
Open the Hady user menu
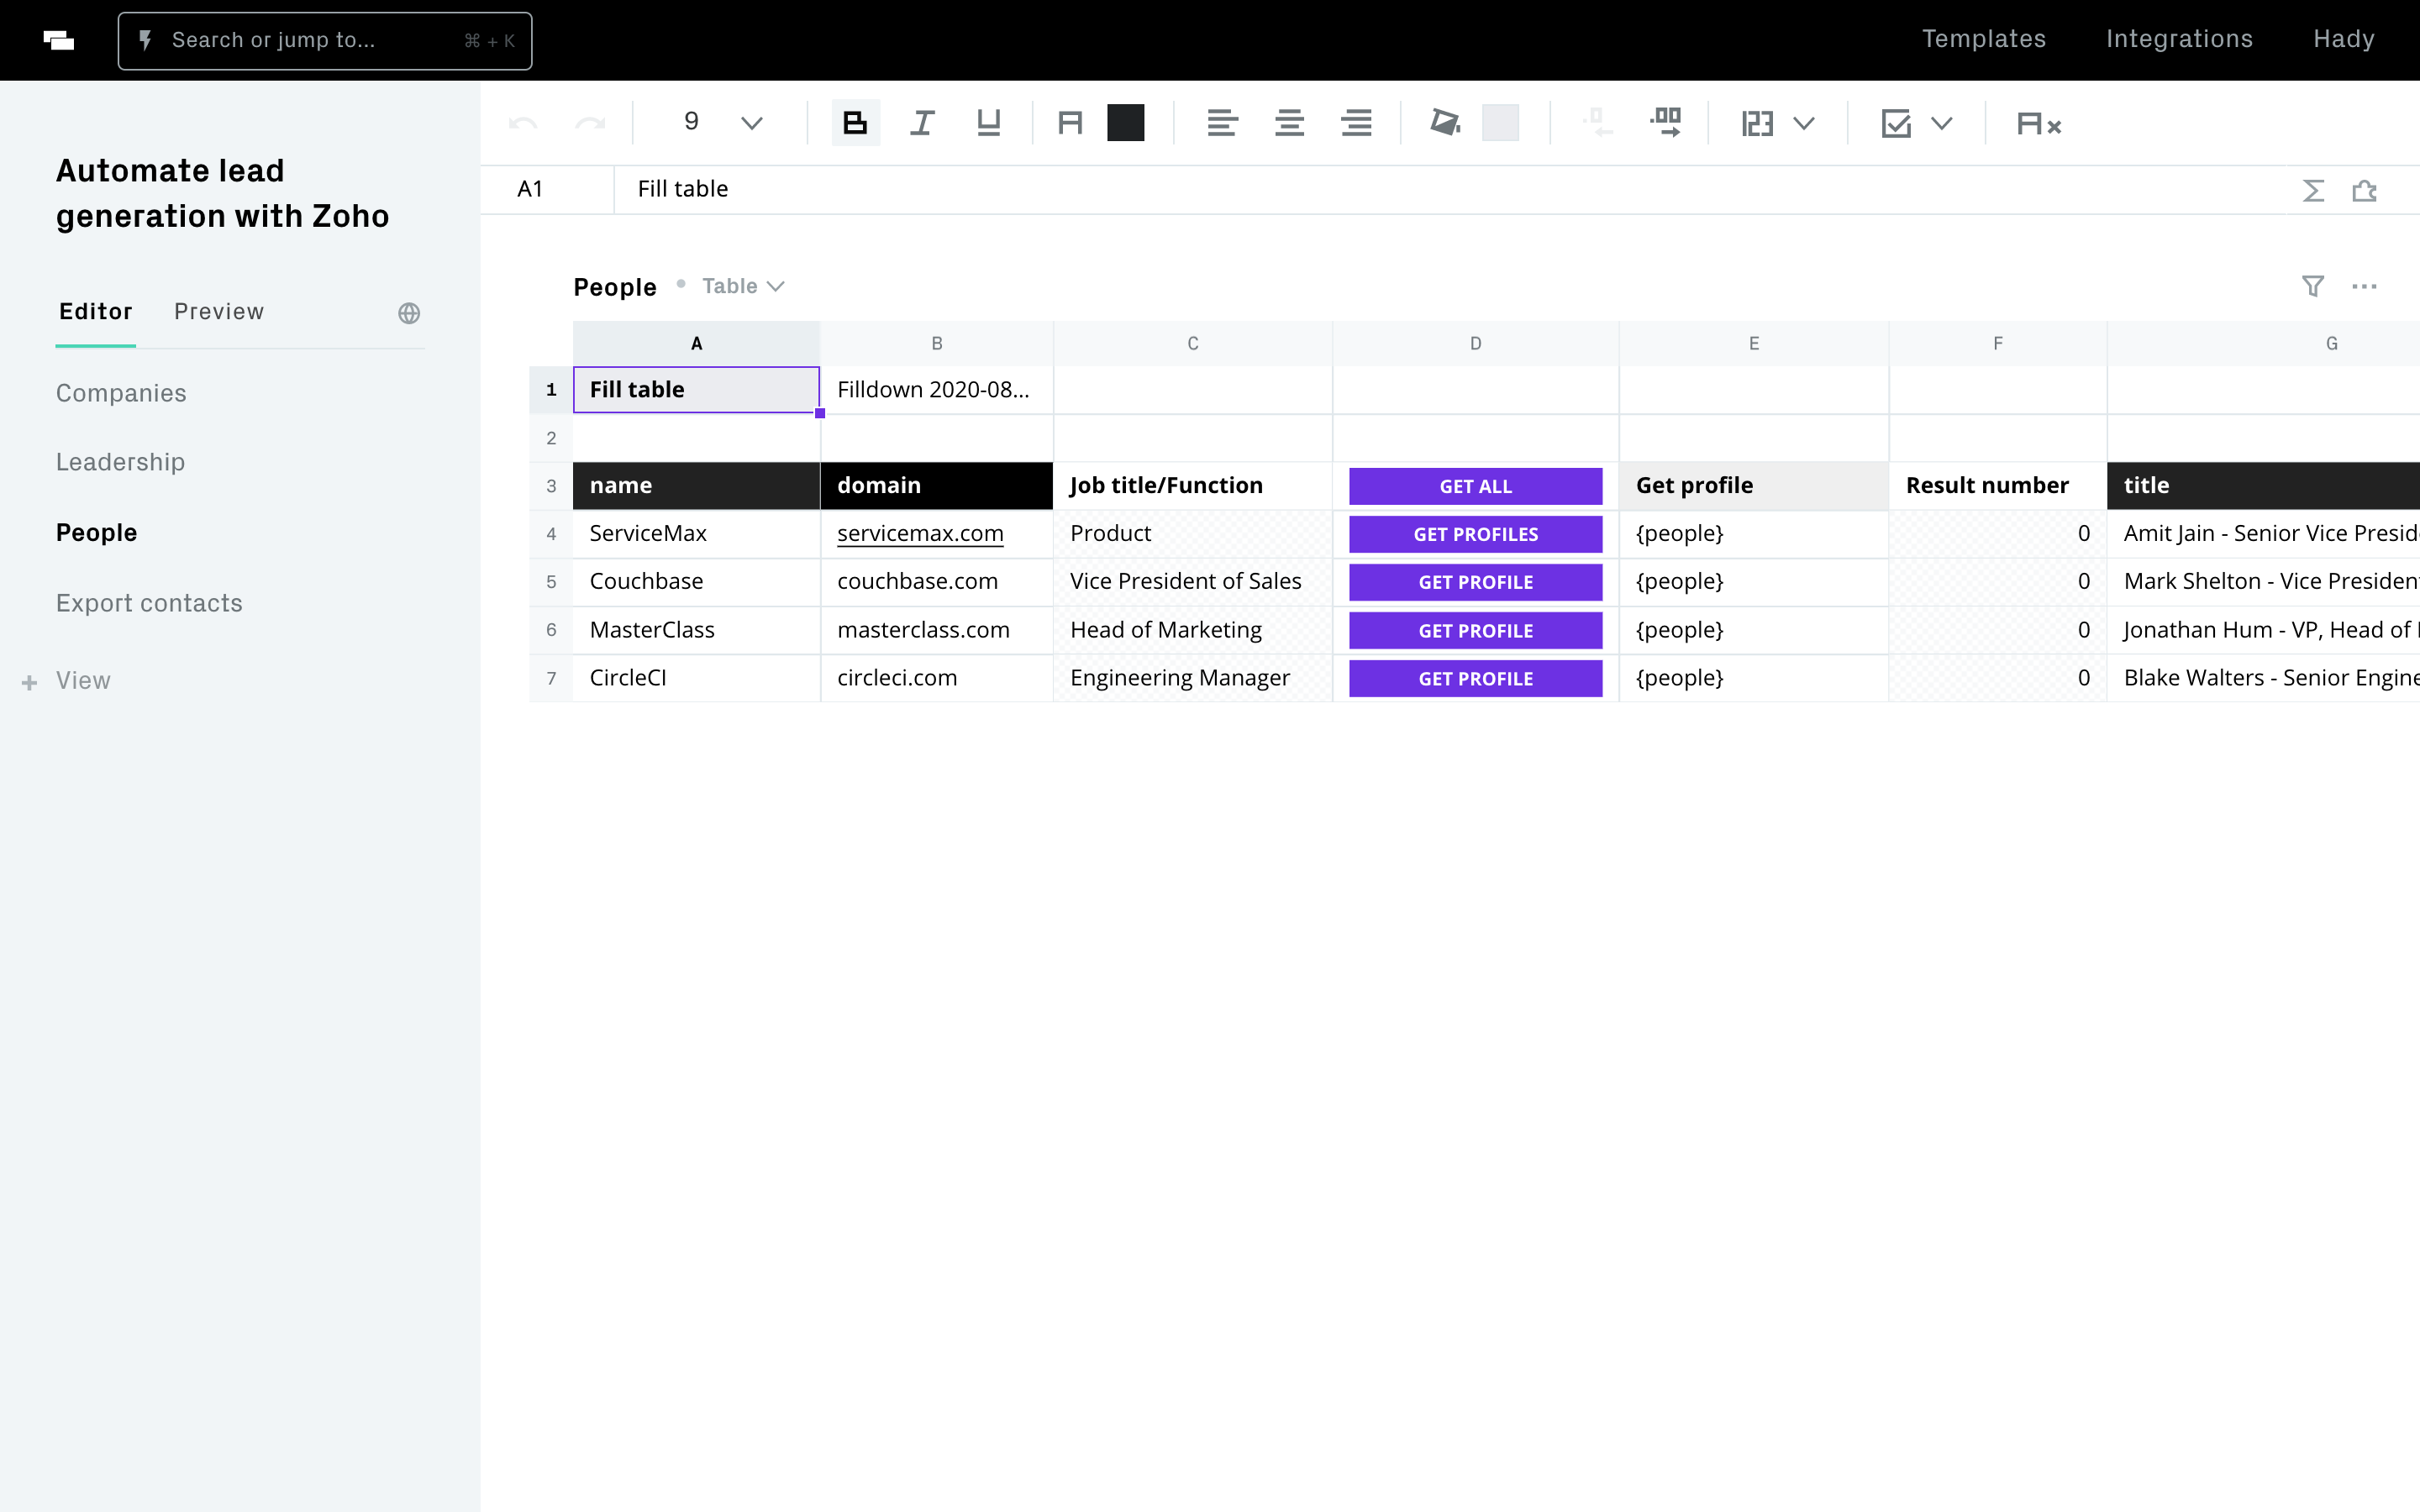[2343, 39]
